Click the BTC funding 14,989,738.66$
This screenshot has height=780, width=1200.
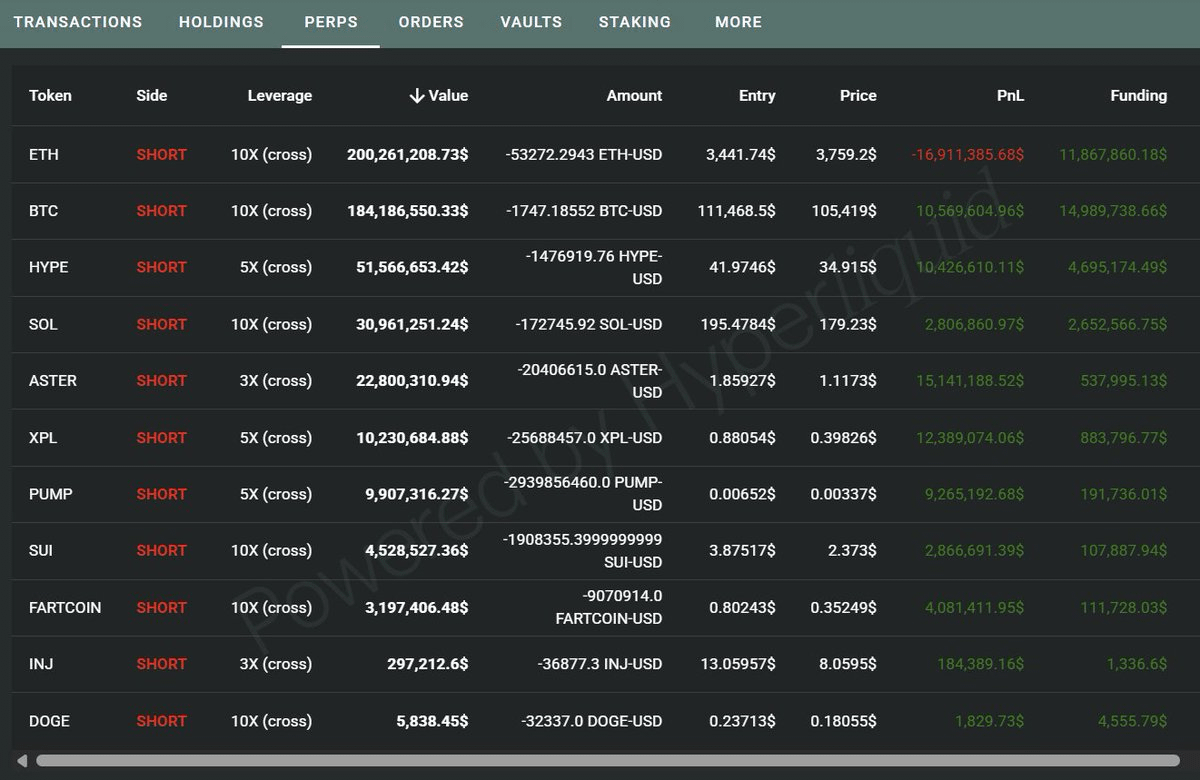1113,211
